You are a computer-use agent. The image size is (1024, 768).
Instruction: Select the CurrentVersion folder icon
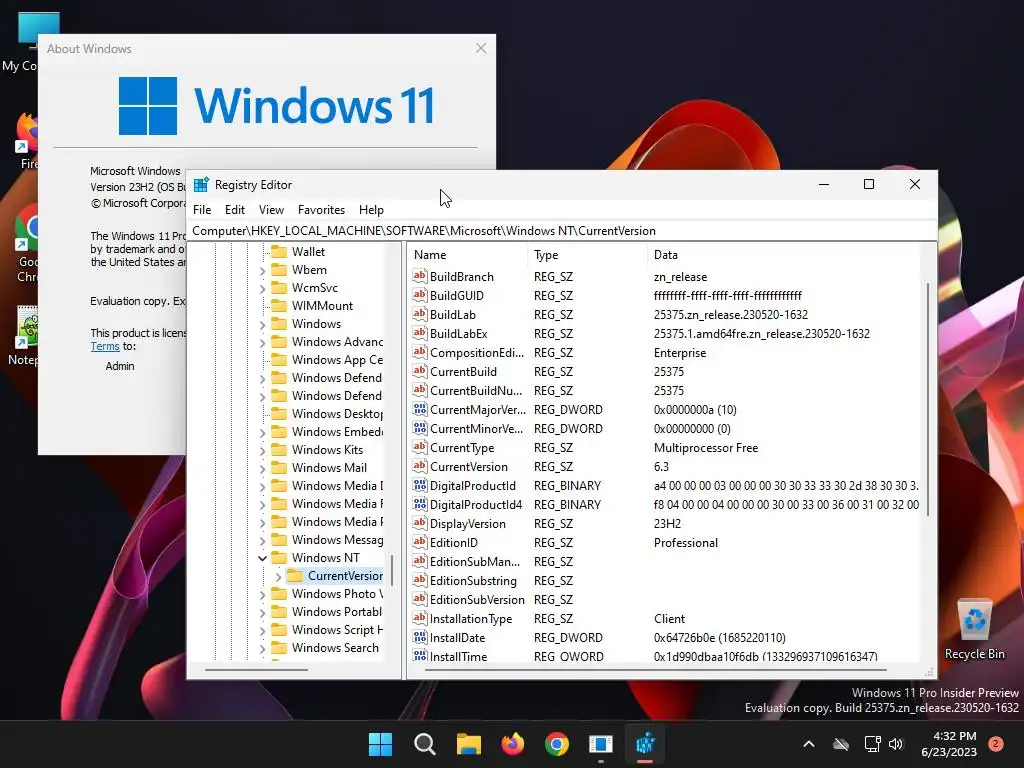[x=295, y=575]
